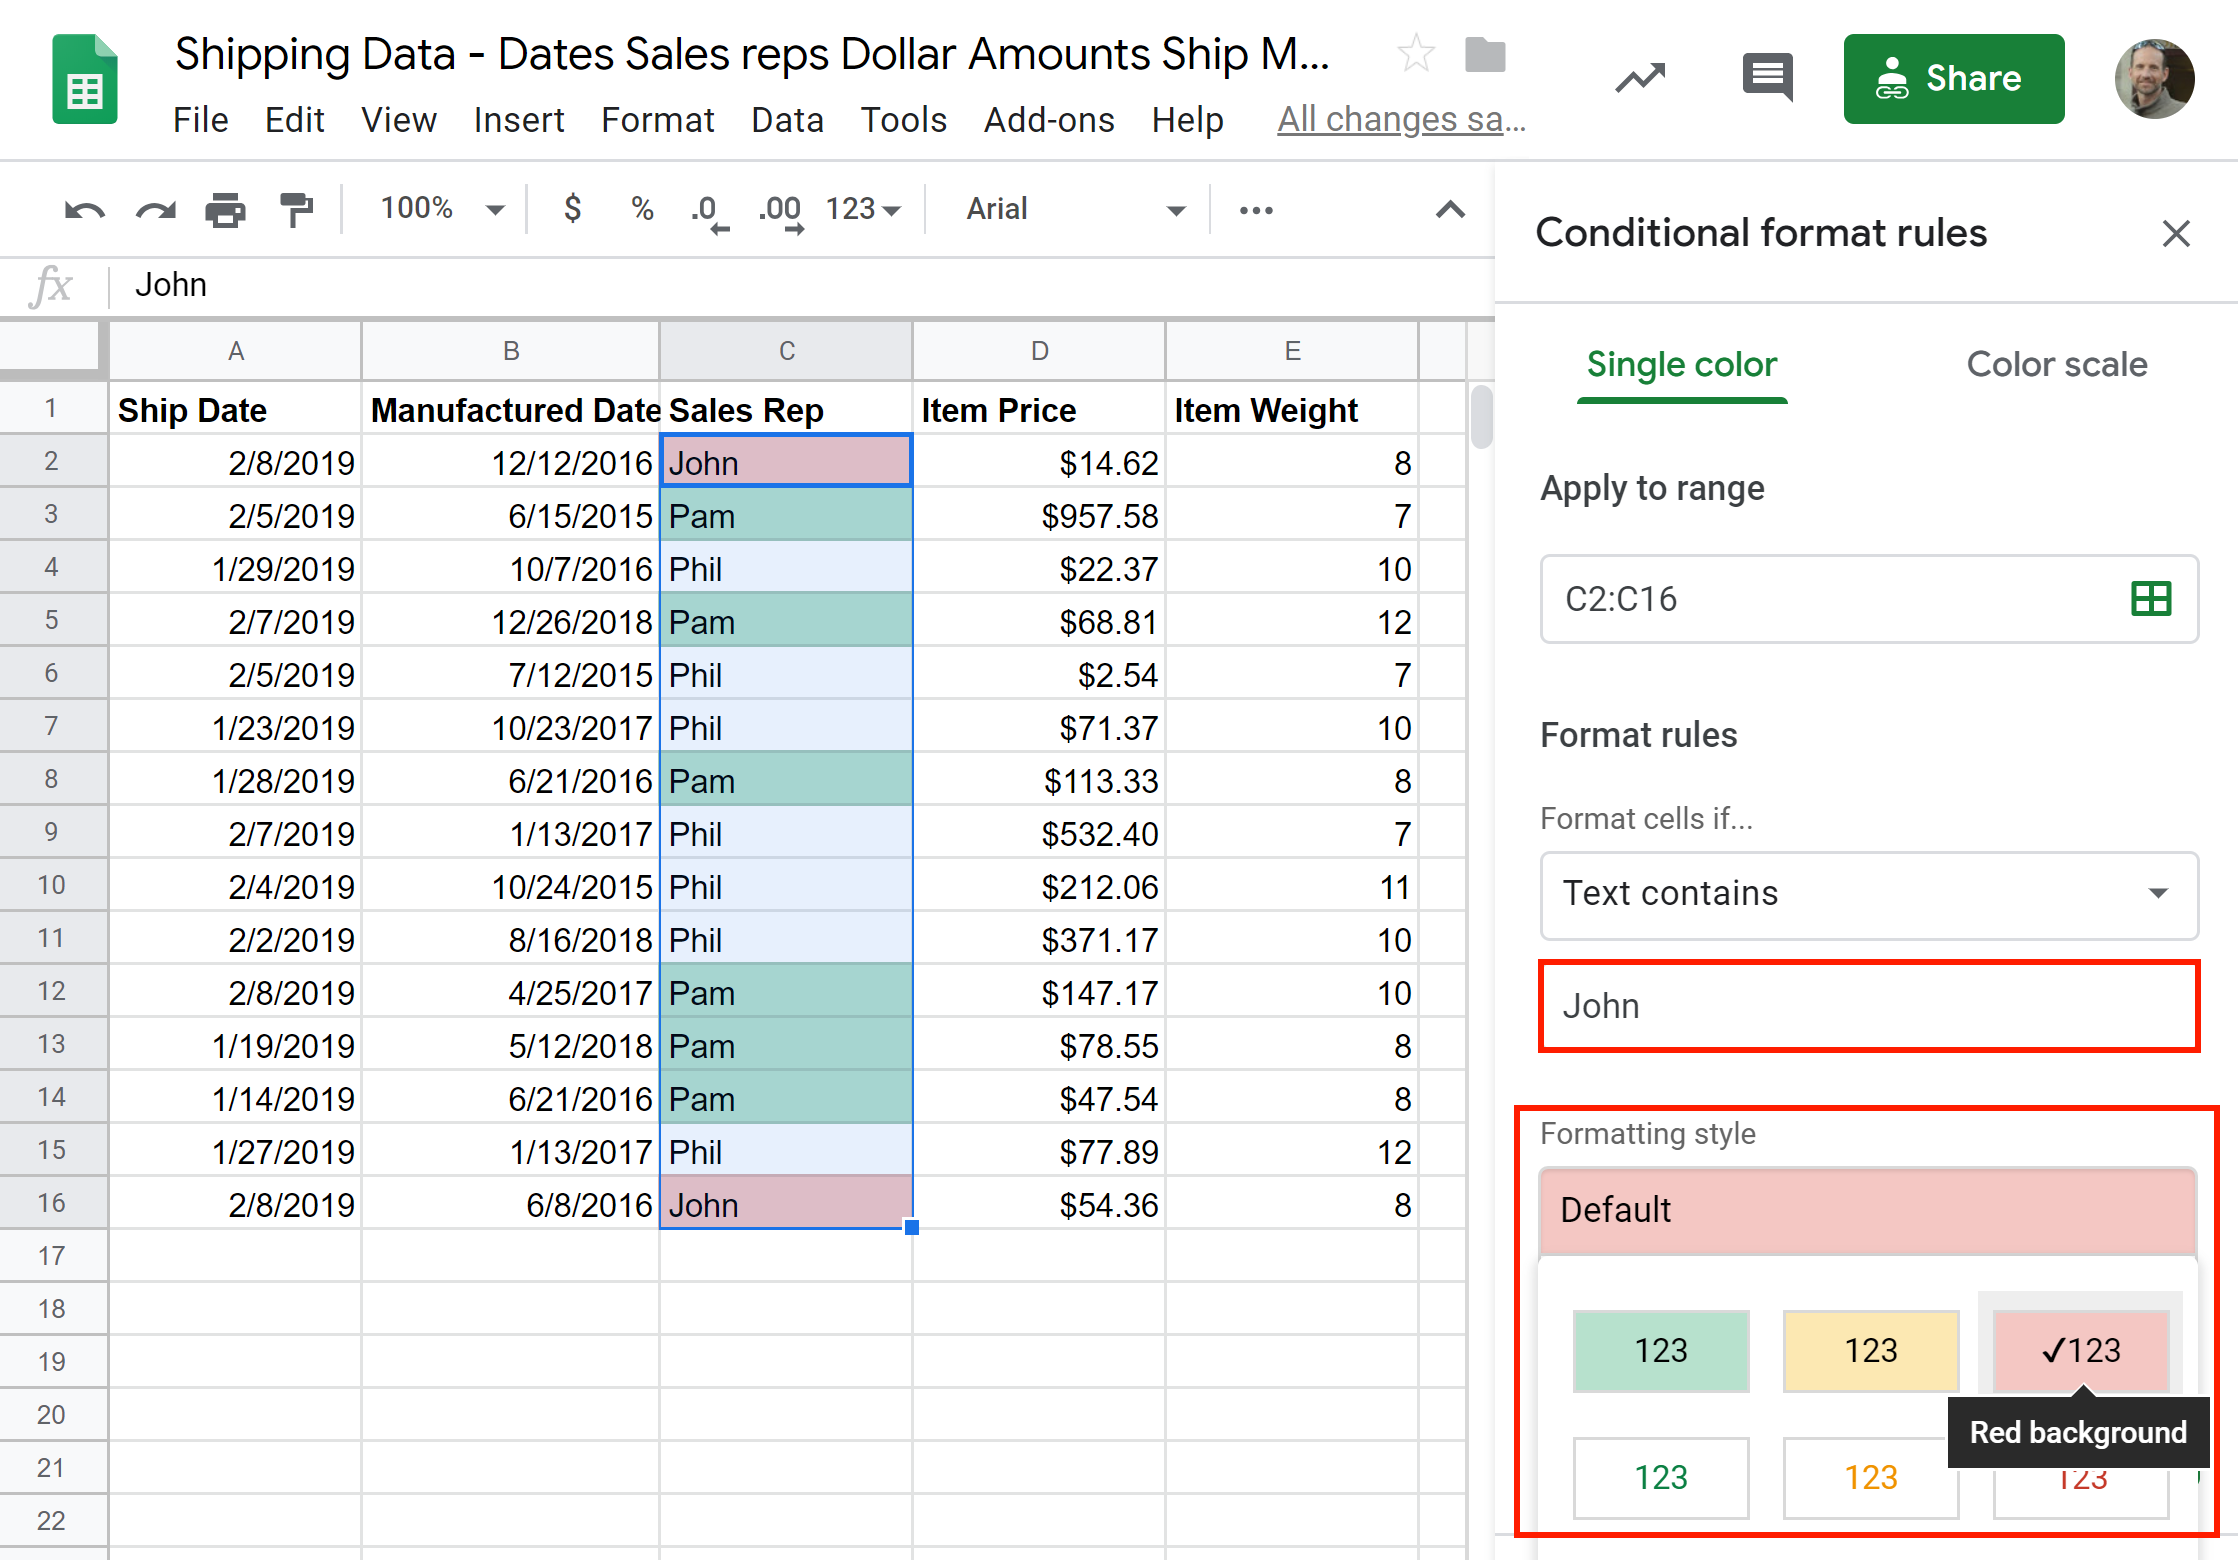The width and height of the screenshot is (2238, 1560).
Task: Open the Format menu
Action: [657, 120]
